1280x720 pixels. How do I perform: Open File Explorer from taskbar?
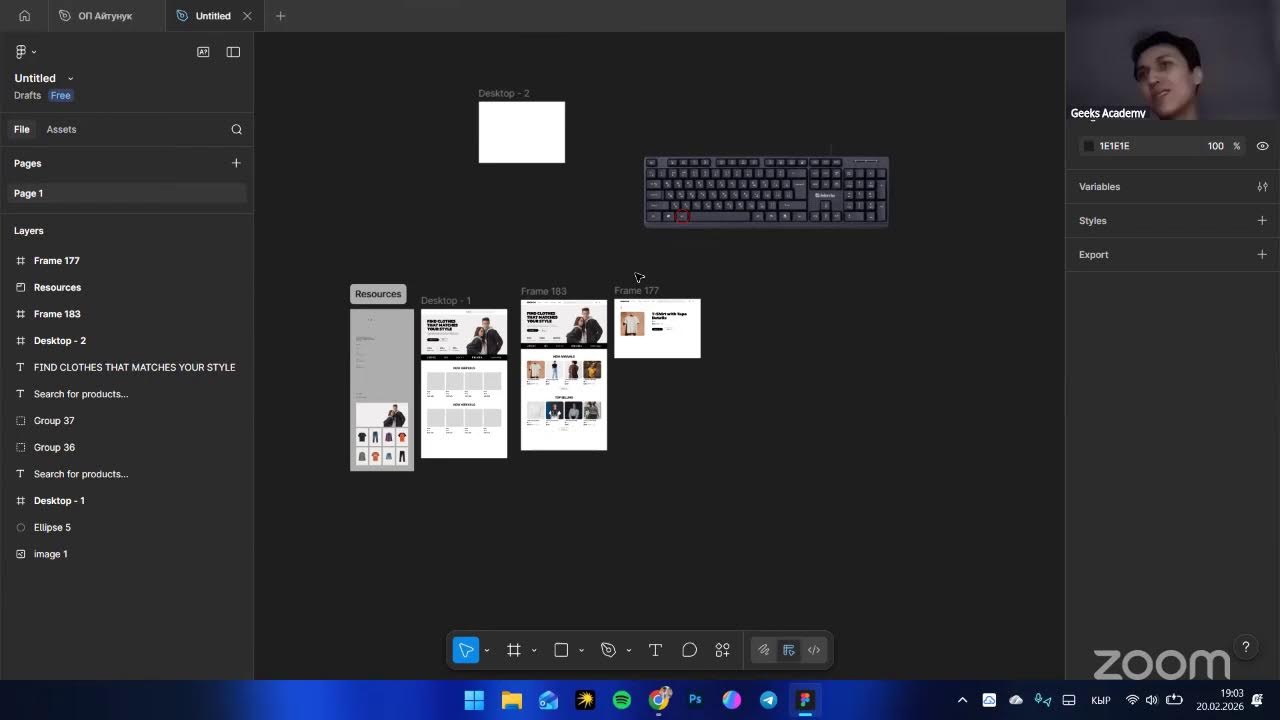[512, 700]
